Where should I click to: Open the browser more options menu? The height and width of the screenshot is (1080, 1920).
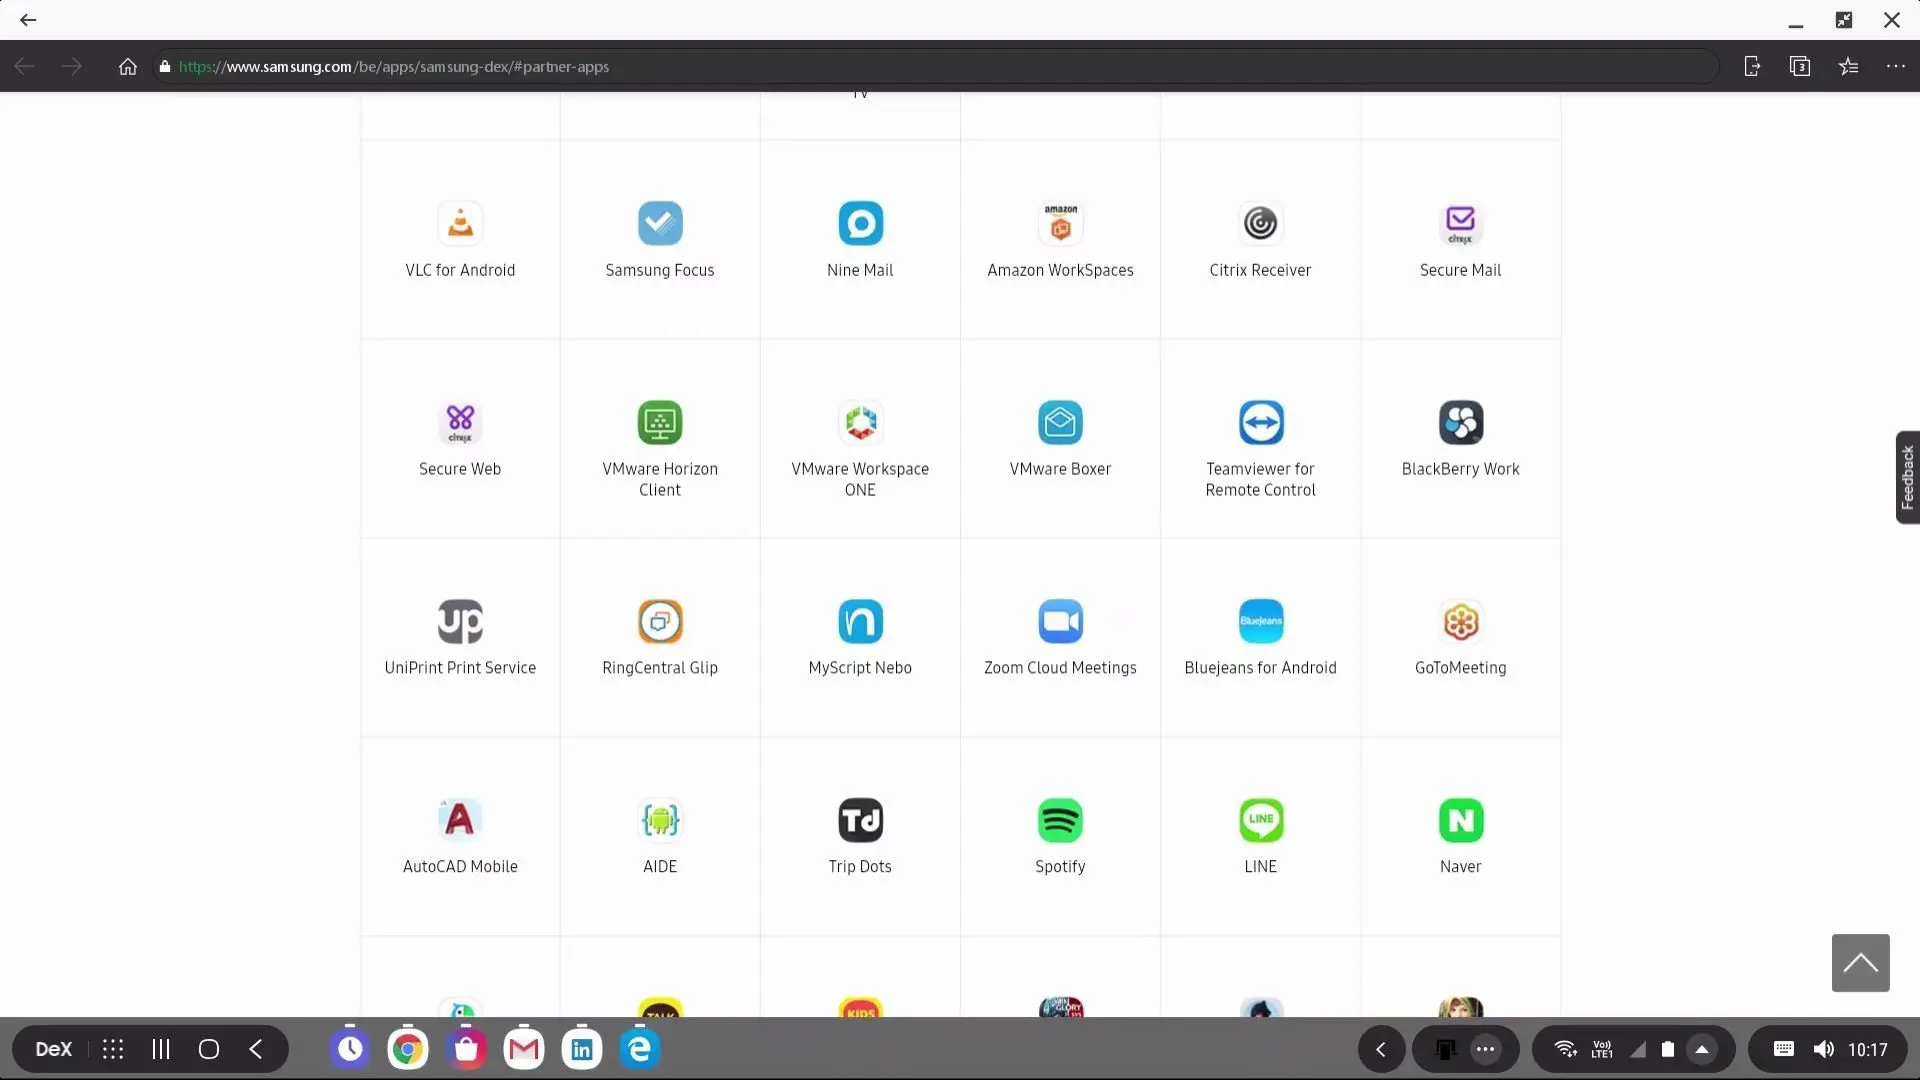point(1896,67)
